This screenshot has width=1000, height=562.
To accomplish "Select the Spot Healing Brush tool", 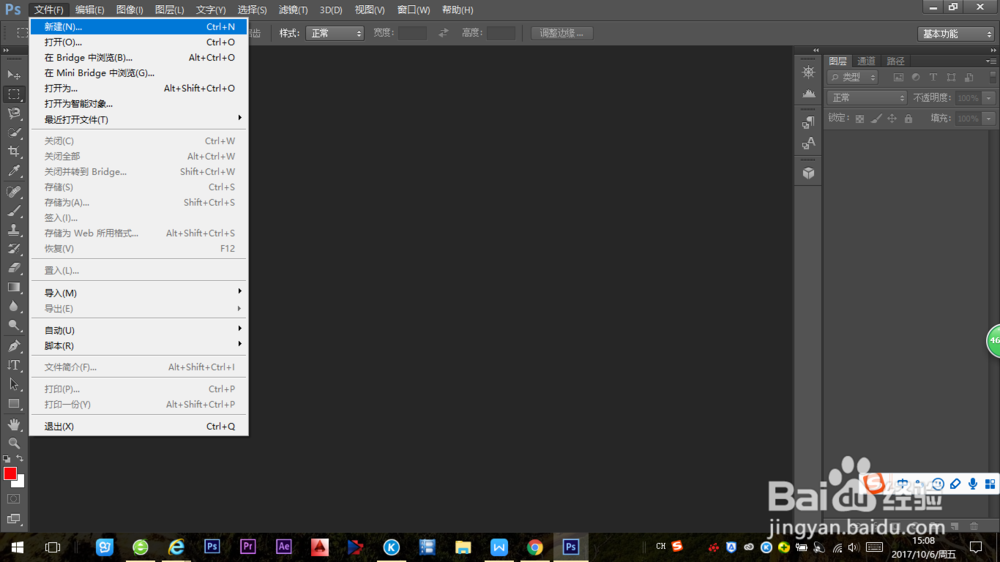I will click(13, 191).
